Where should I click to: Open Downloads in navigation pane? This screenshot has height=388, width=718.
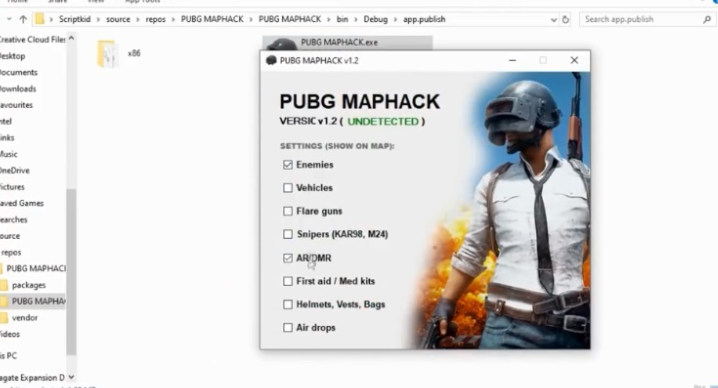tap(18, 89)
